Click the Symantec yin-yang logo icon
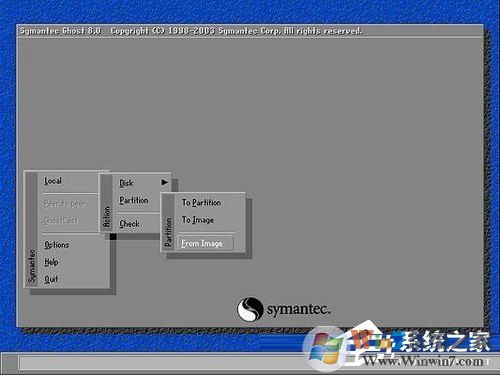 [x=250, y=309]
